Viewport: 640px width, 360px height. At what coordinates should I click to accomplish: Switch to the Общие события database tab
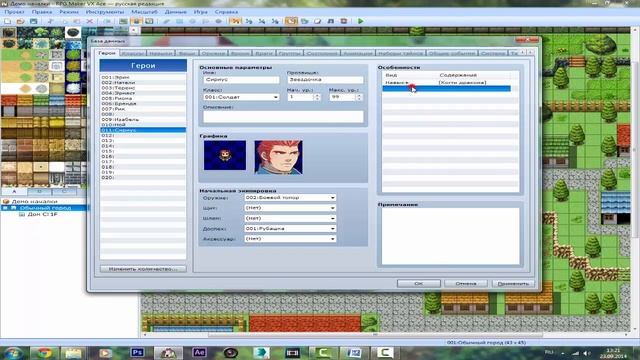tap(452, 53)
